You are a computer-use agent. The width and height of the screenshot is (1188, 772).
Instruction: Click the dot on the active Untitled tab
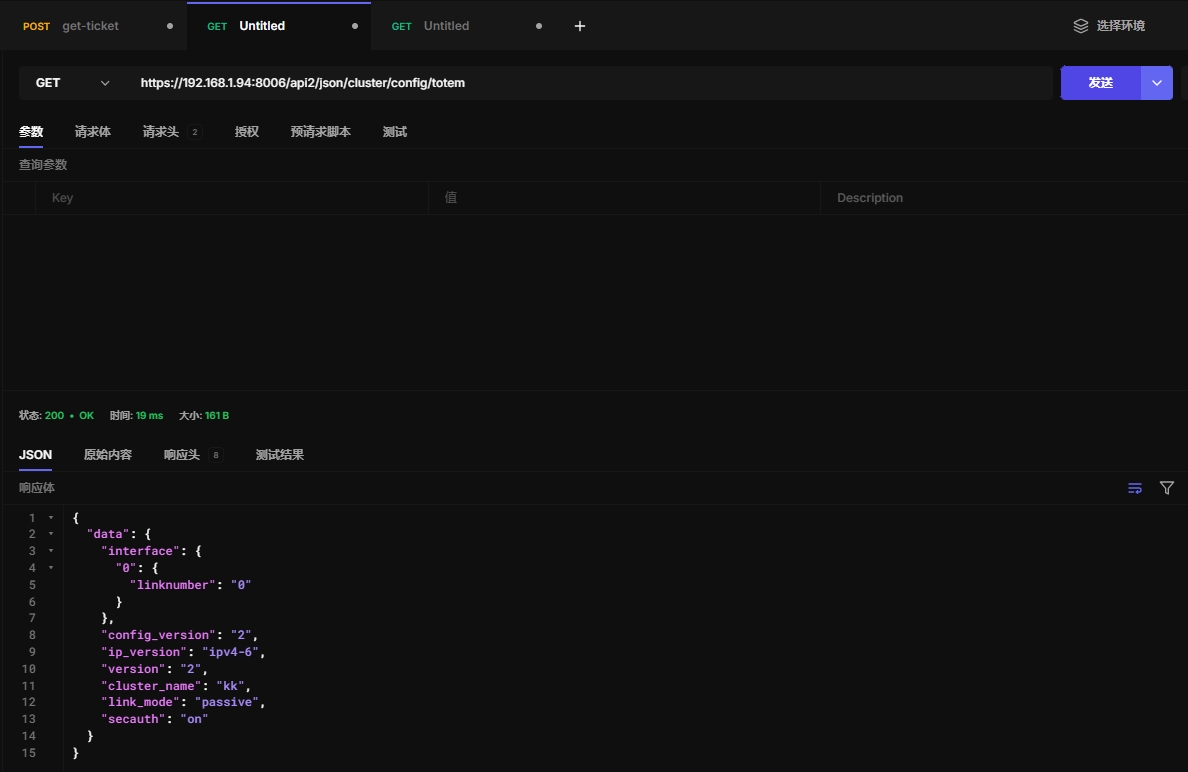(x=355, y=26)
